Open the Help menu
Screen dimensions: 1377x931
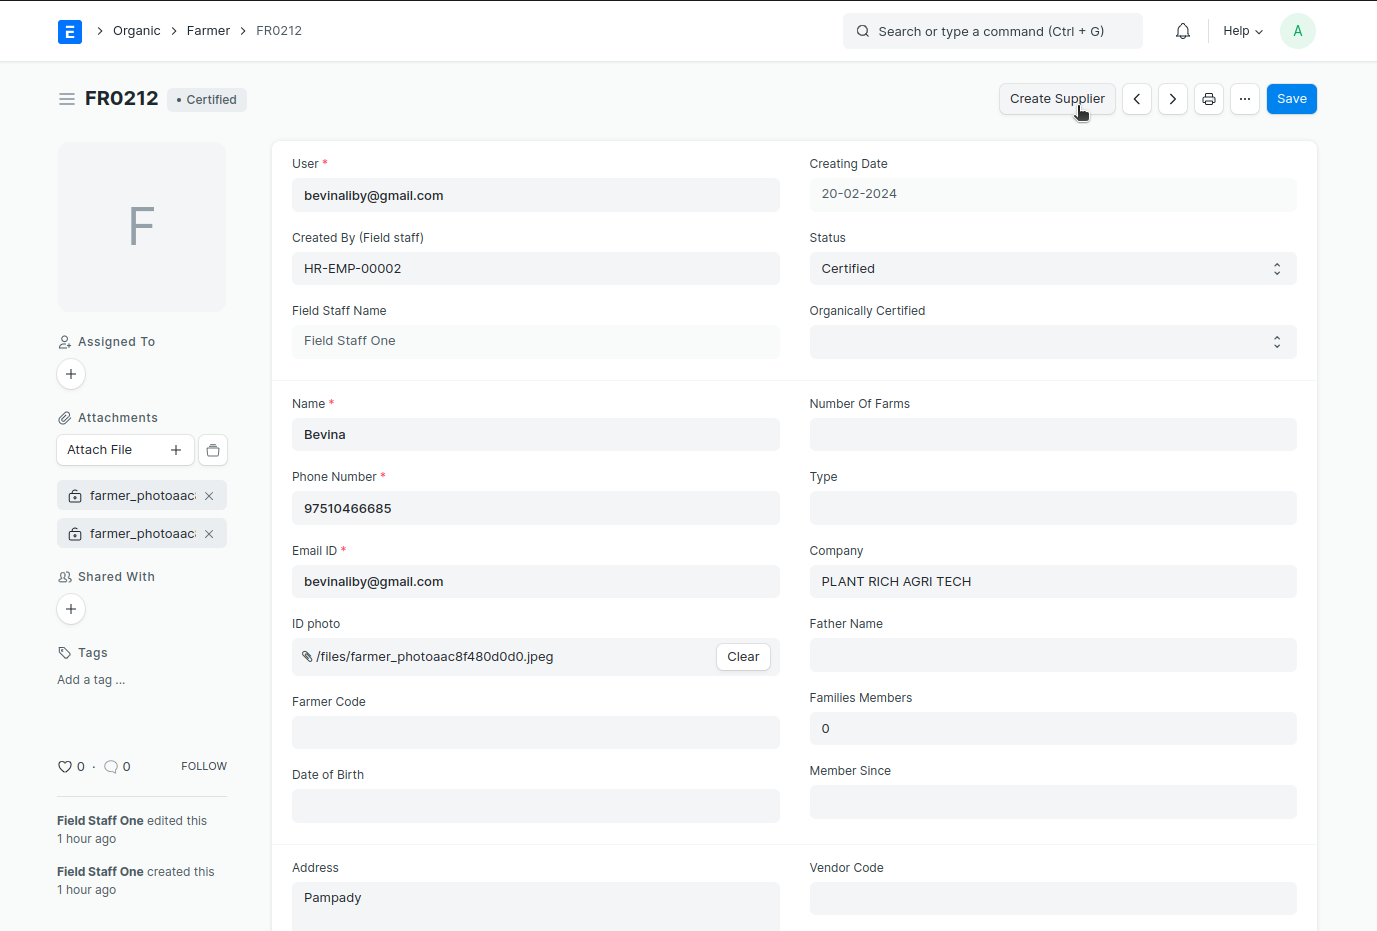coord(1243,31)
